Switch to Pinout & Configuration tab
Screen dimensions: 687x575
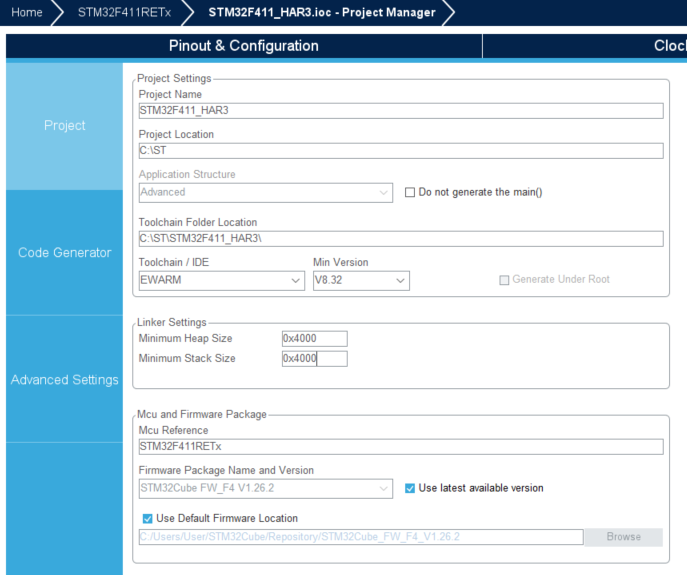click(x=244, y=46)
